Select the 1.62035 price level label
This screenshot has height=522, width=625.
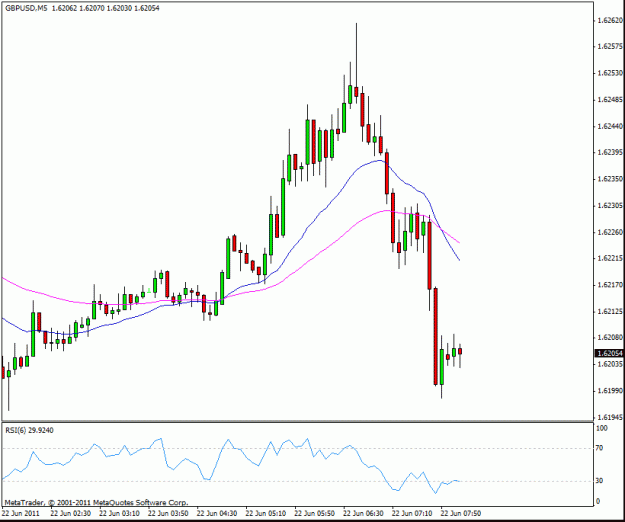coord(610,364)
